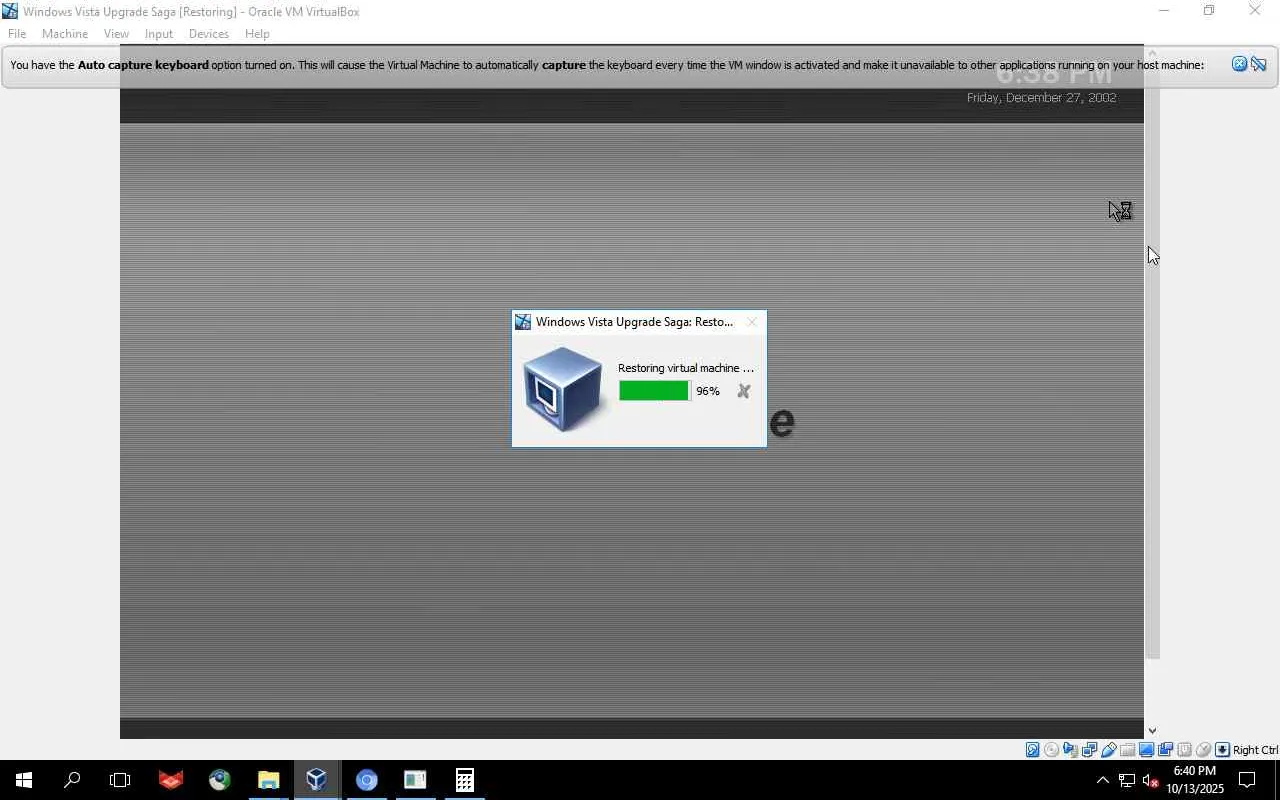The height and width of the screenshot is (800, 1280).
Task: Close the Restoring progress dialog
Action: click(x=751, y=322)
